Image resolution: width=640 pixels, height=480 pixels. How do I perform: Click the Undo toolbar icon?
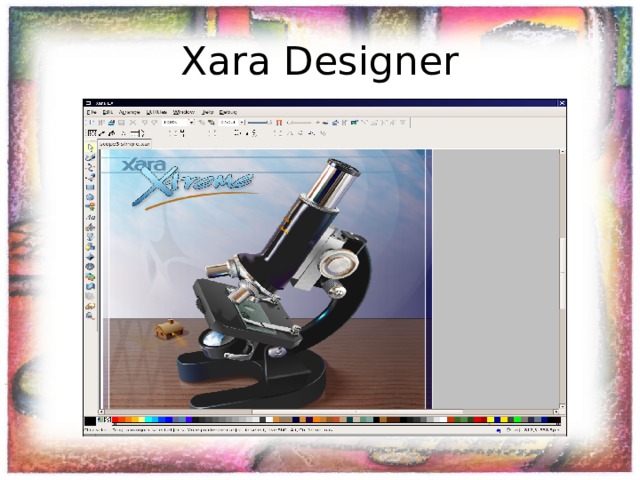144,122
